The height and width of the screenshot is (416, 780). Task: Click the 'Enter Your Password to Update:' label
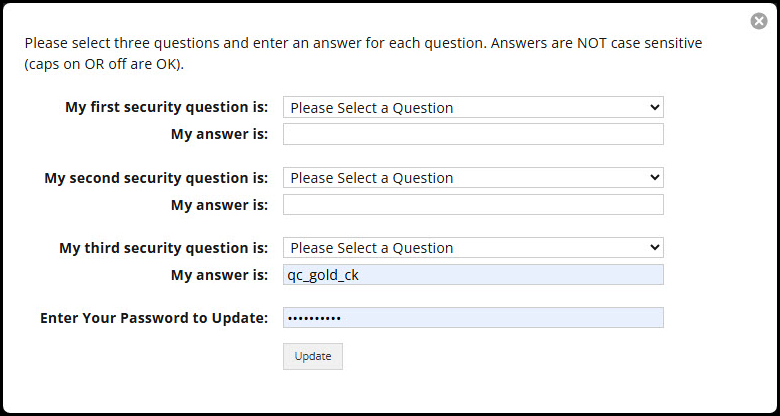154,318
